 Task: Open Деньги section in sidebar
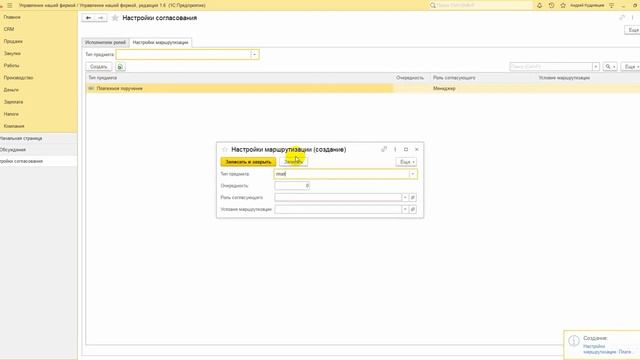(11, 90)
